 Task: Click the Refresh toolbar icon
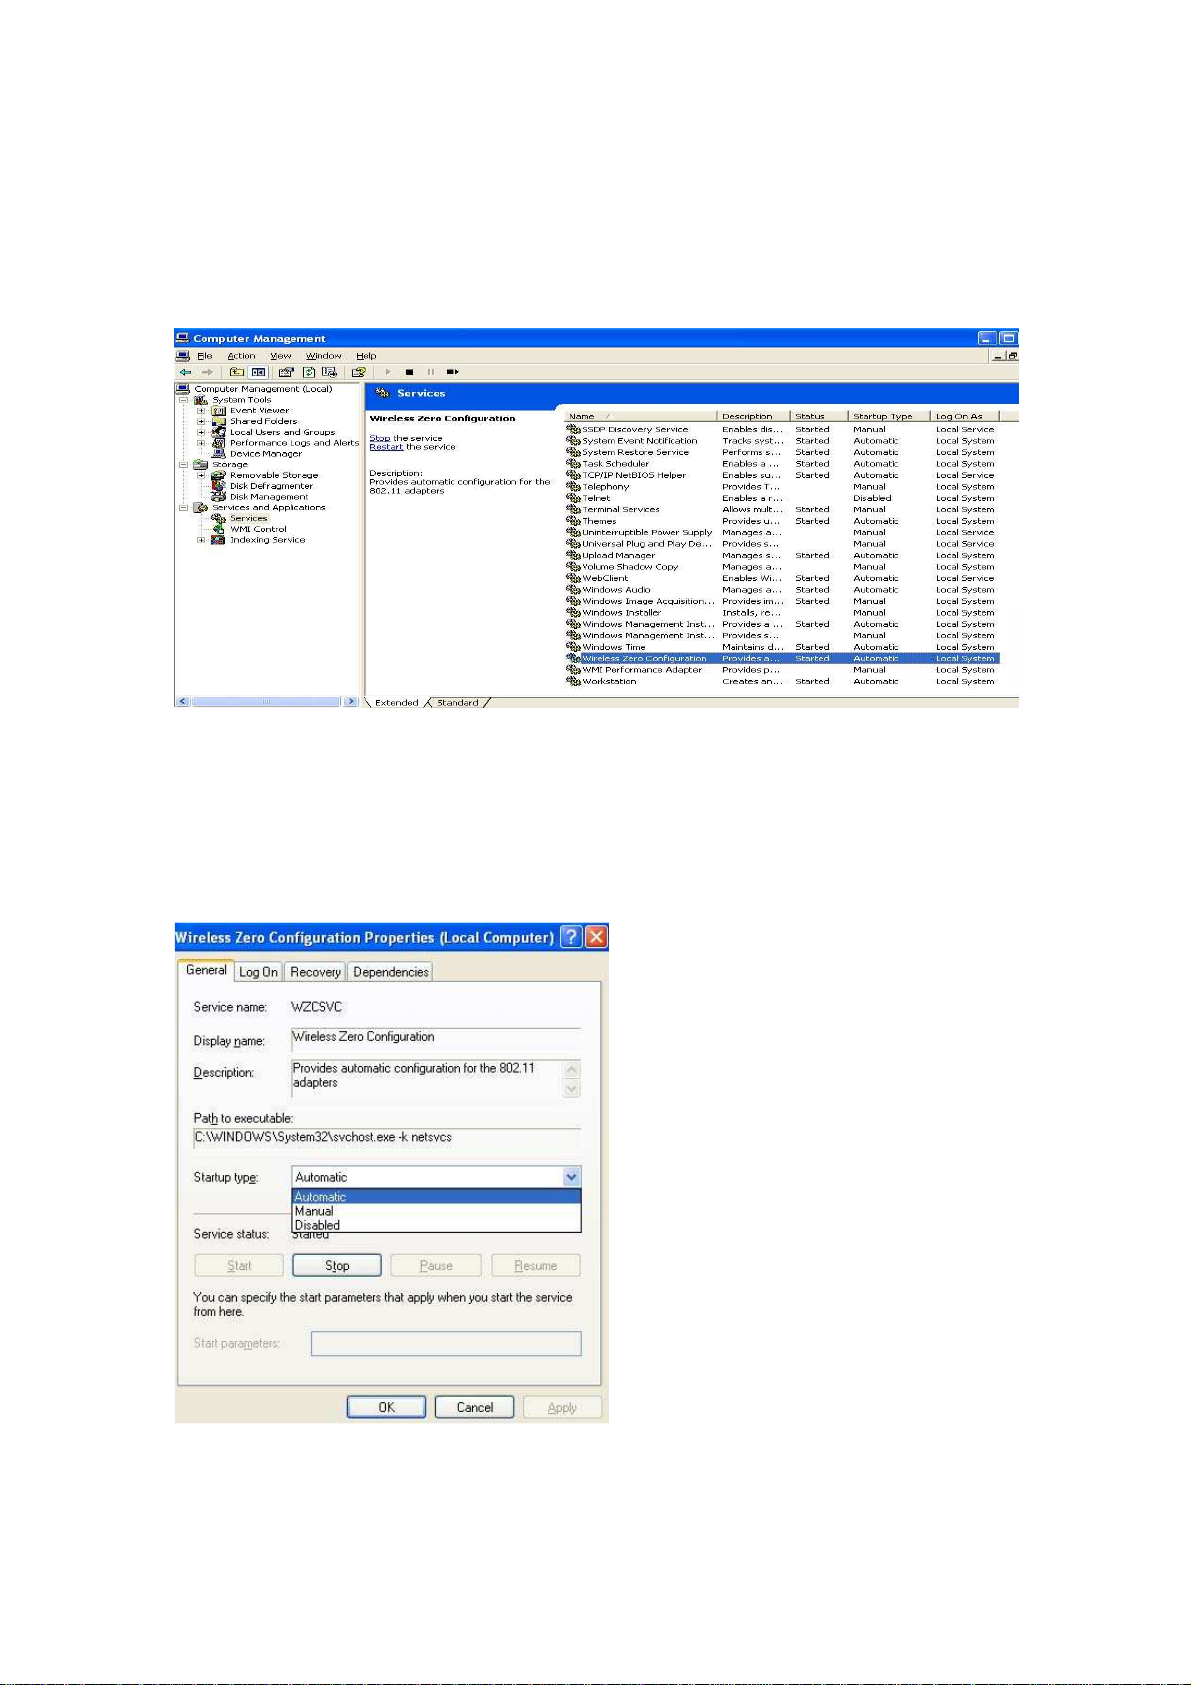coord(309,372)
